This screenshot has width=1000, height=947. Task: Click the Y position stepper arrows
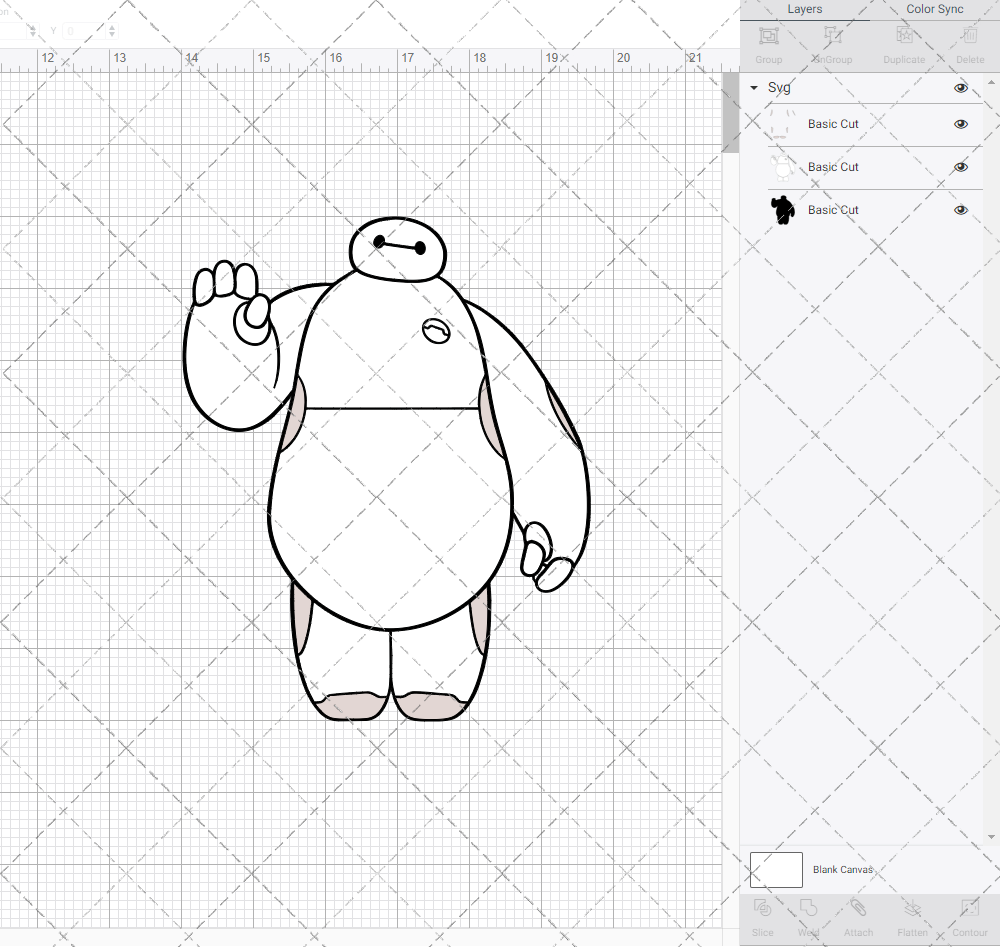pyautogui.click(x=112, y=31)
